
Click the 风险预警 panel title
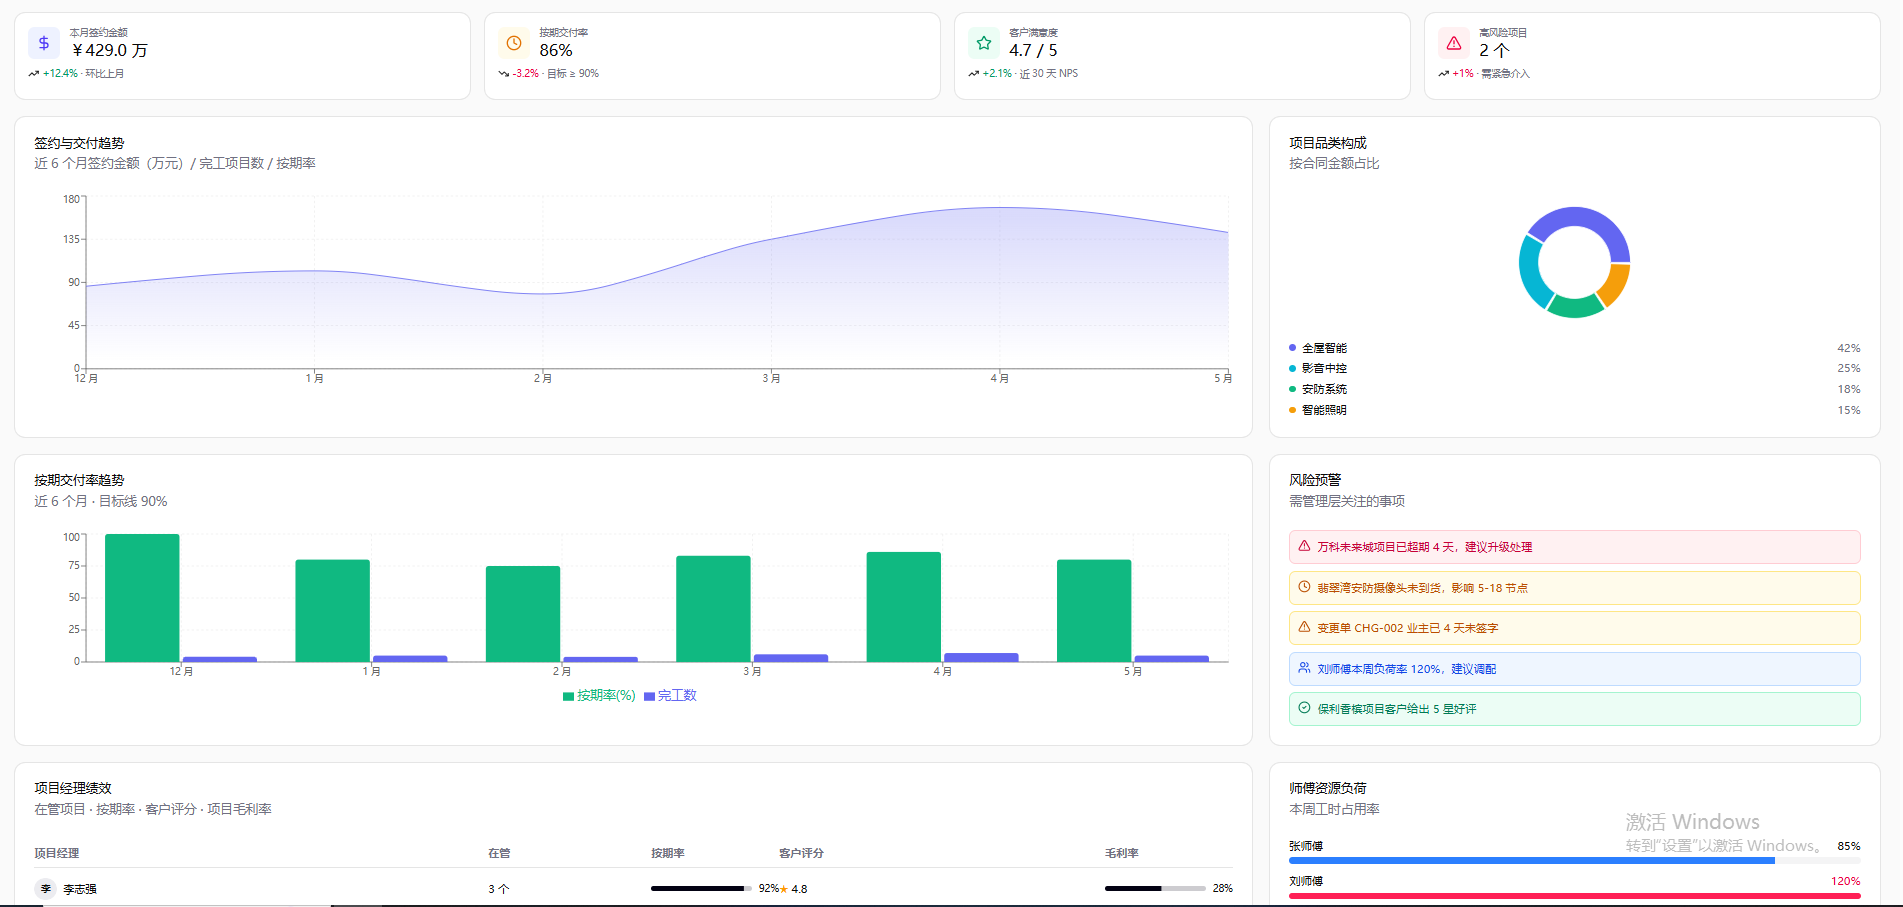click(x=1315, y=480)
